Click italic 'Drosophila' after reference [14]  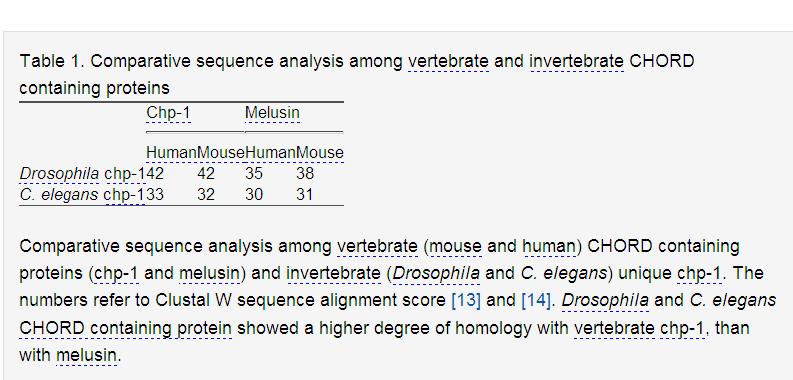[x=605, y=301]
